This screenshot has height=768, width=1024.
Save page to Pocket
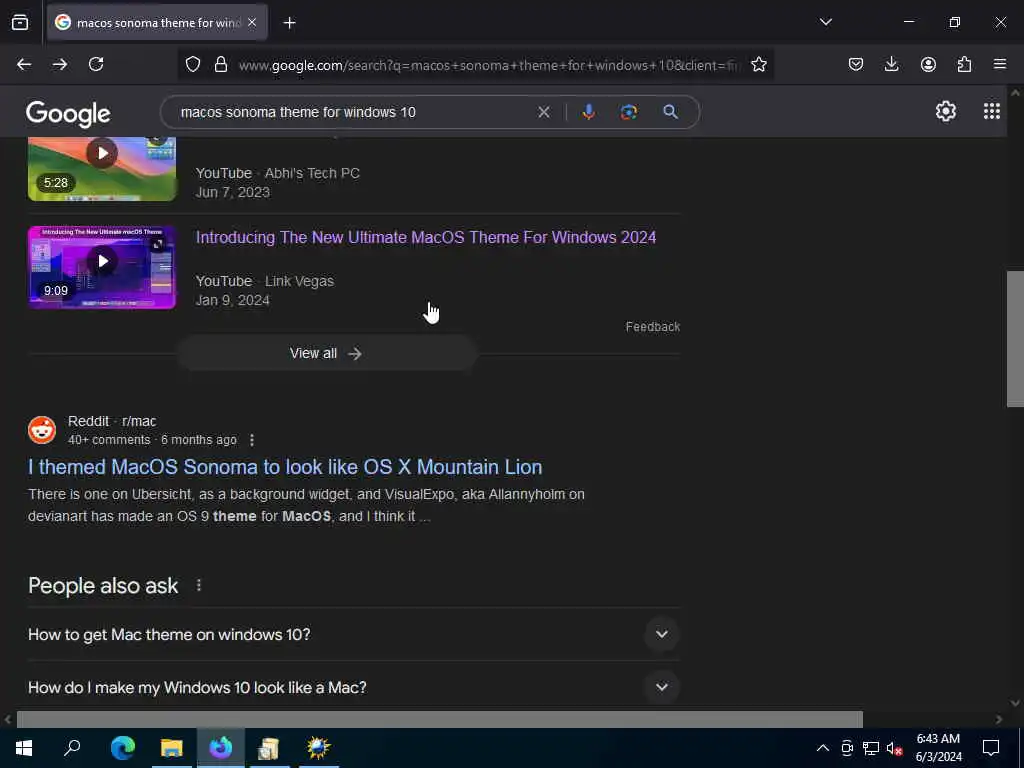tap(856, 64)
